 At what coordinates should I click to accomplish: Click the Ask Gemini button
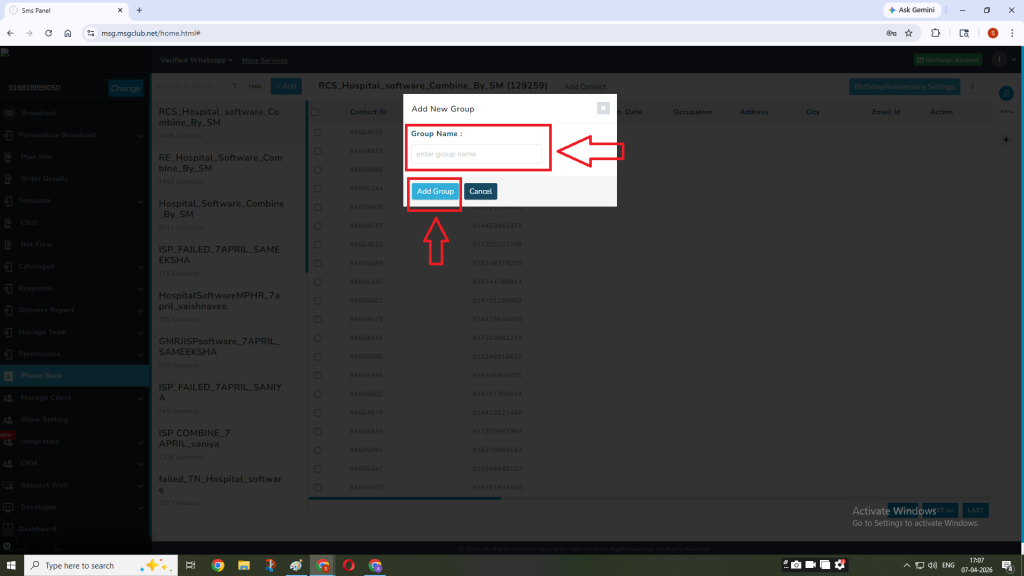pyautogui.click(x=911, y=10)
